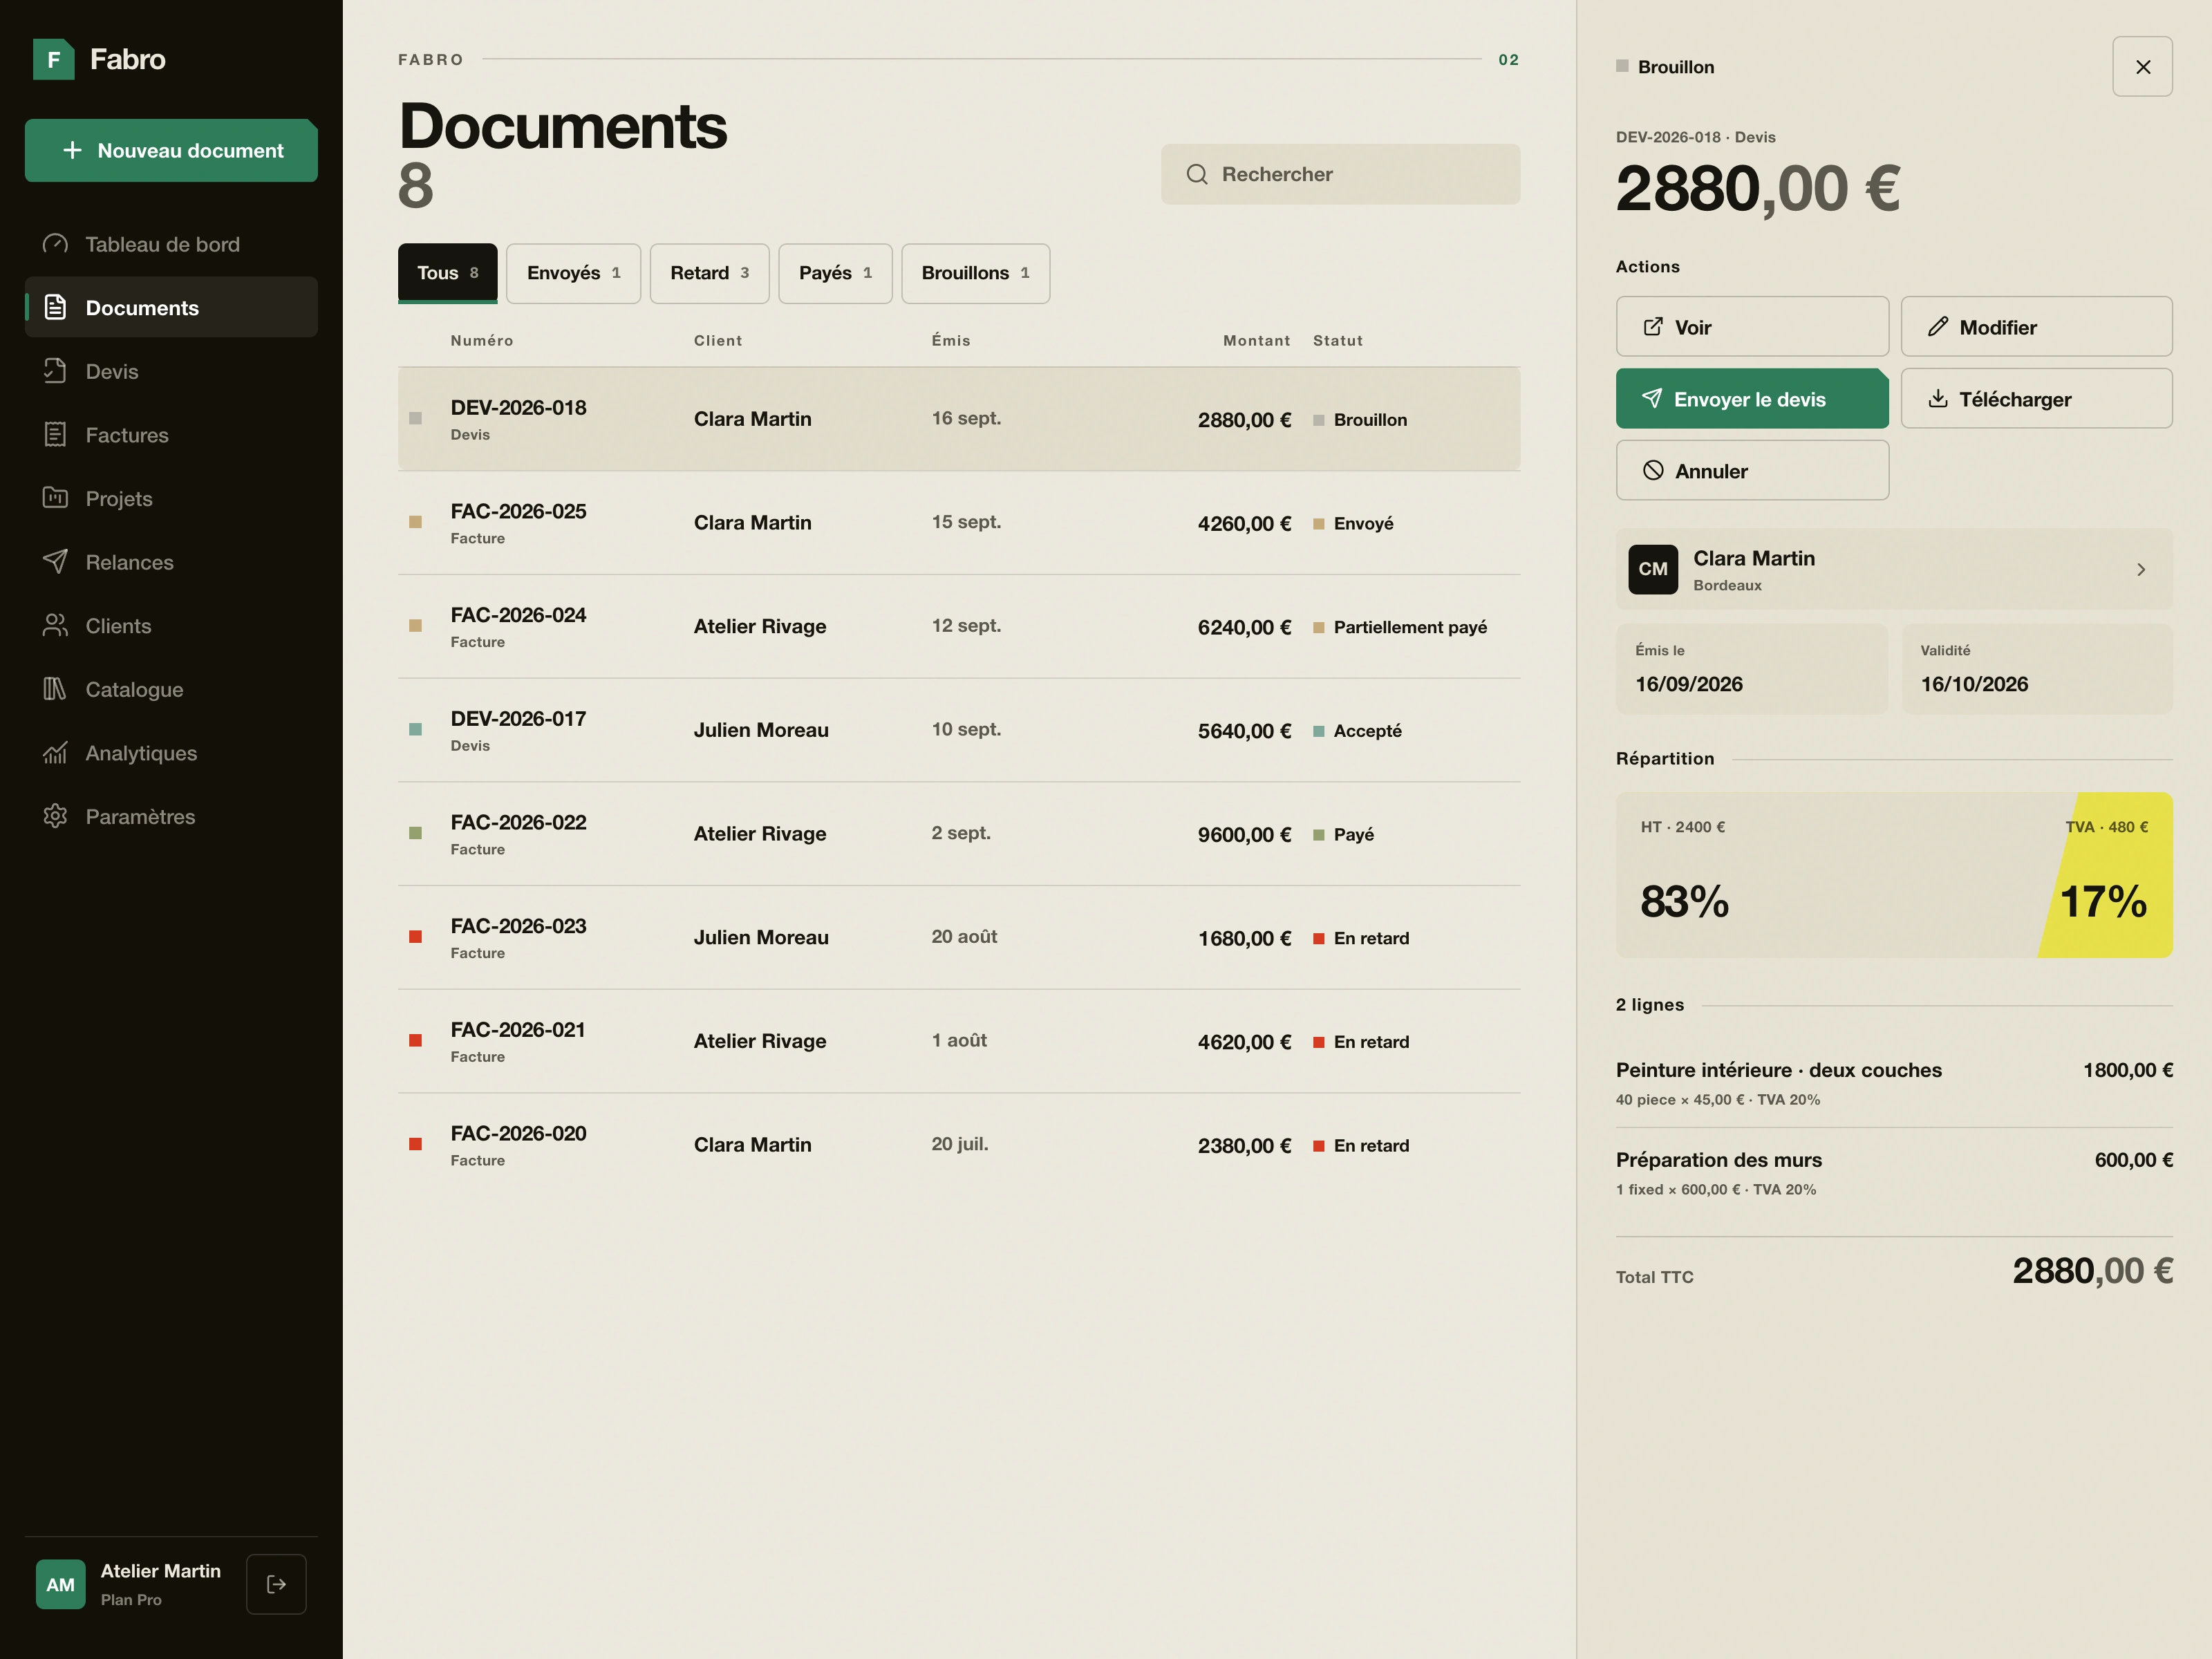
Task: Open Projets from sidebar
Action: pos(171,498)
